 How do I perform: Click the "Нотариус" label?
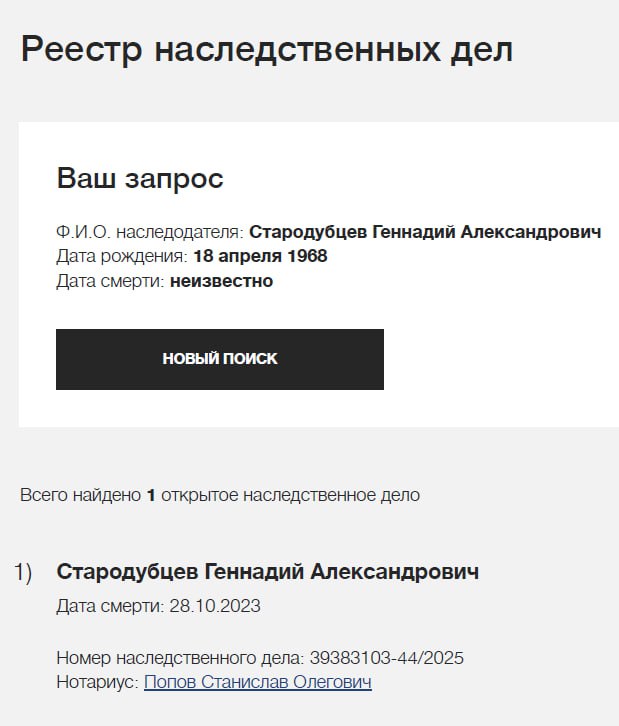pos(98,682)
